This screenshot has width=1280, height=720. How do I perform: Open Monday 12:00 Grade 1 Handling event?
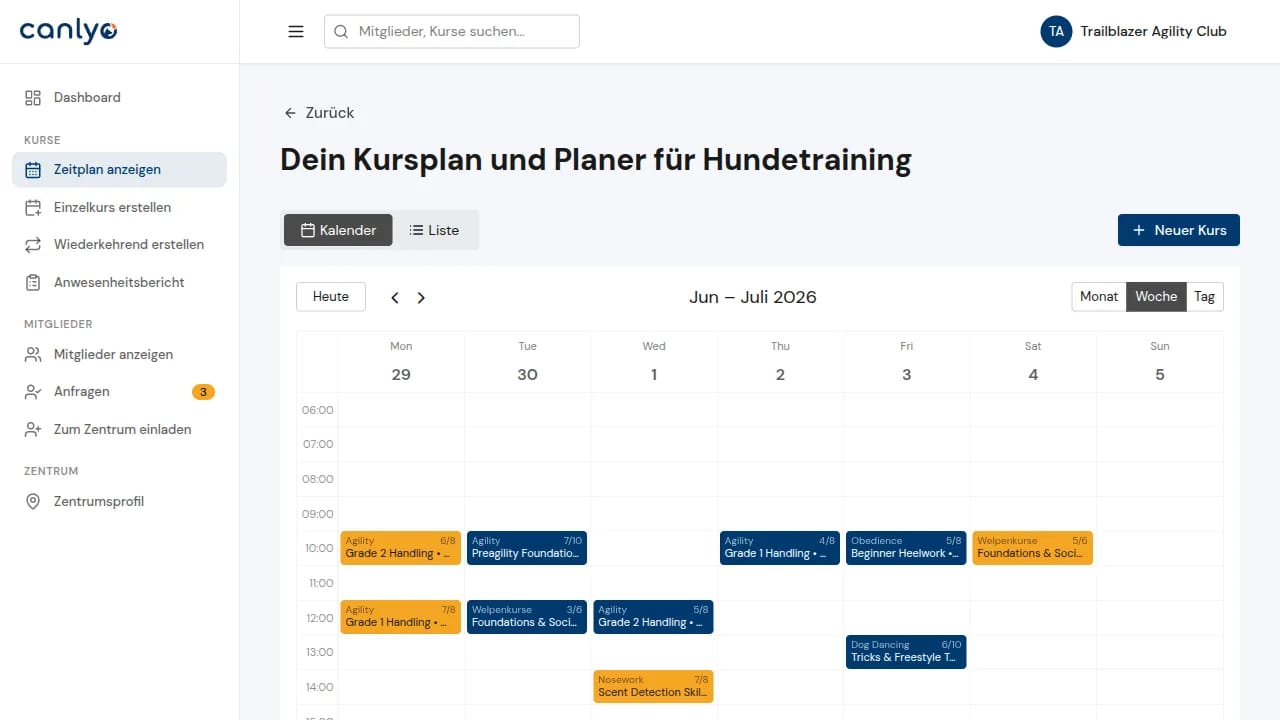[x=401, y=617]
